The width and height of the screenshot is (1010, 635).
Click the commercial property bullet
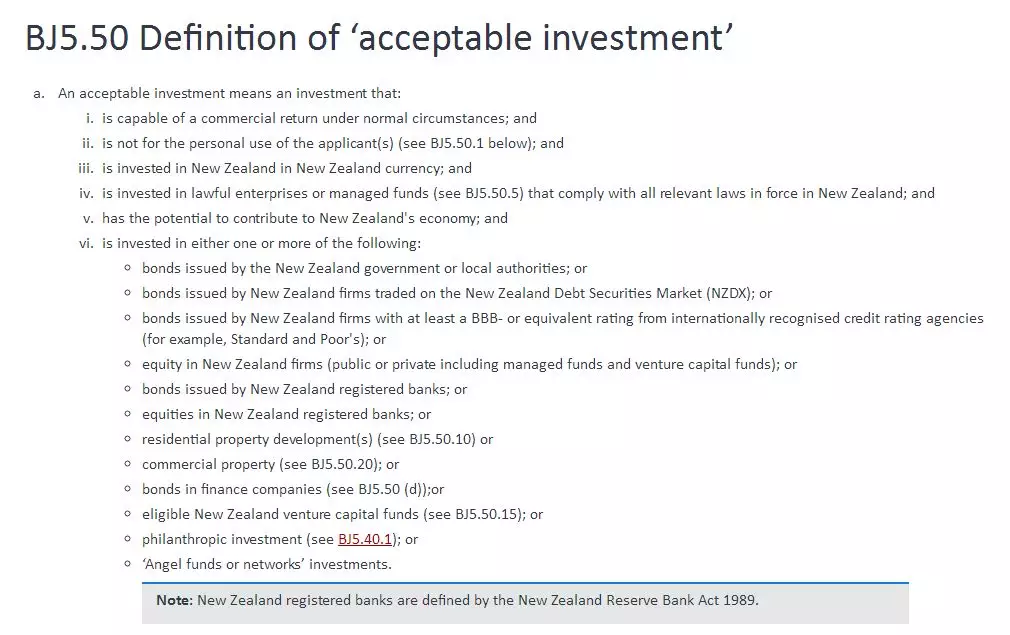click(270, 464)
